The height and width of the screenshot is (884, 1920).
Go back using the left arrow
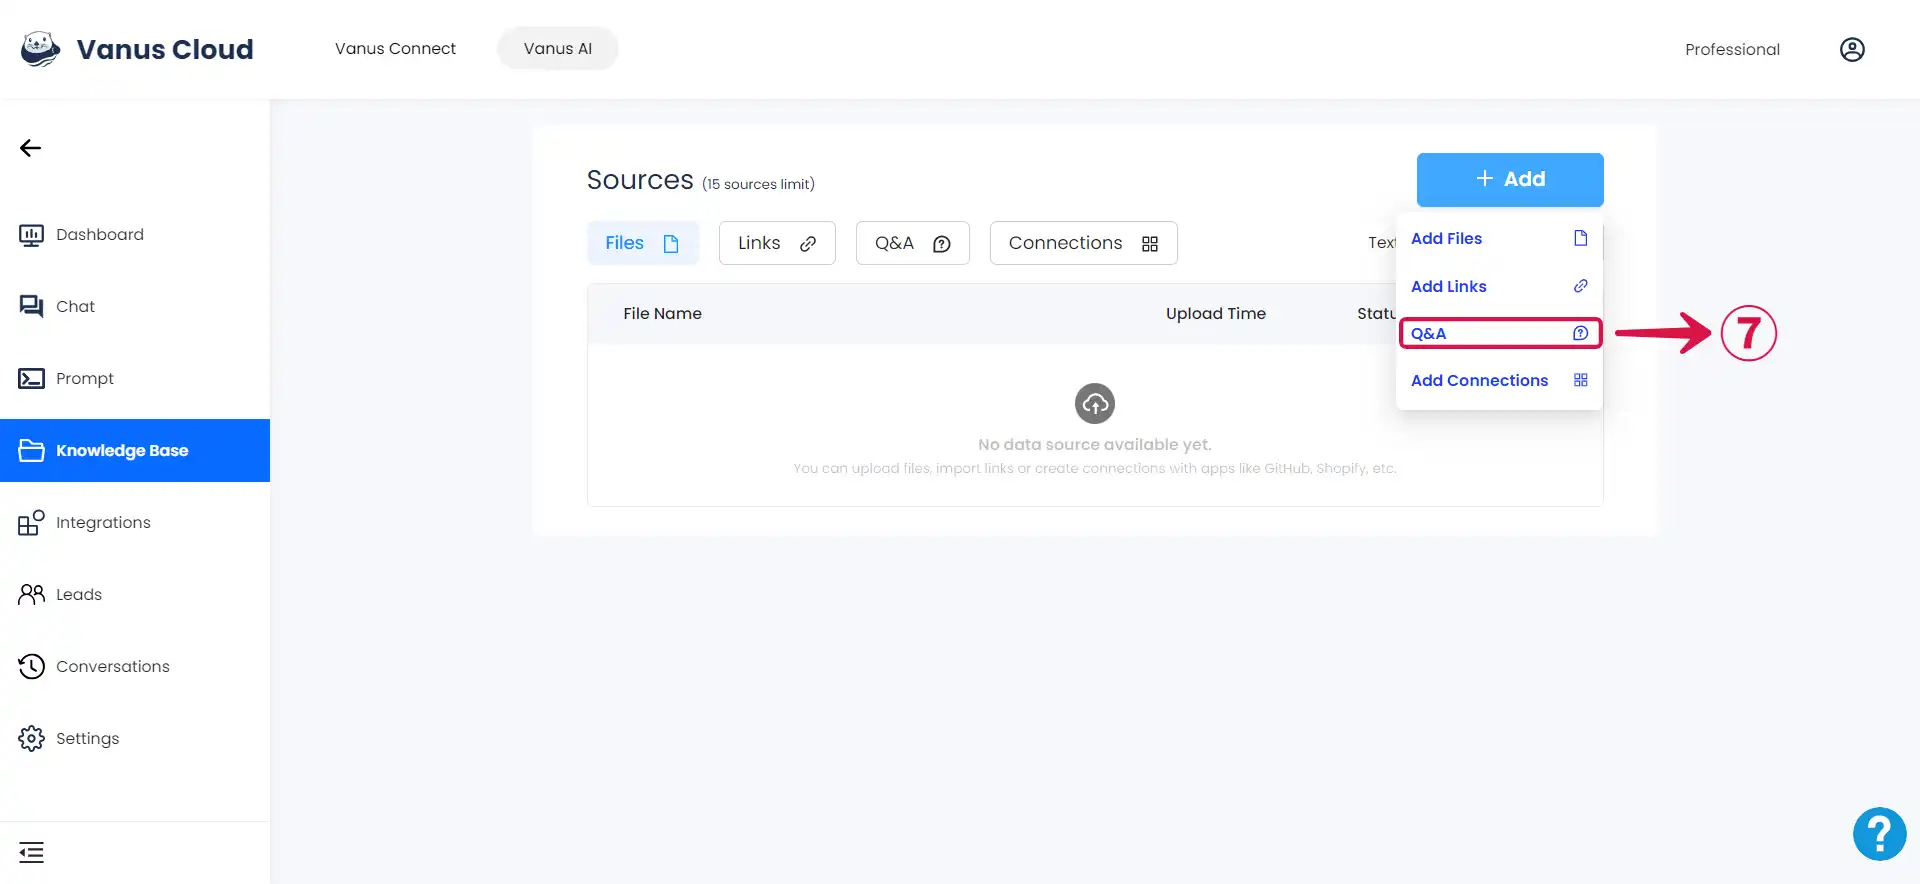(30, 148)
